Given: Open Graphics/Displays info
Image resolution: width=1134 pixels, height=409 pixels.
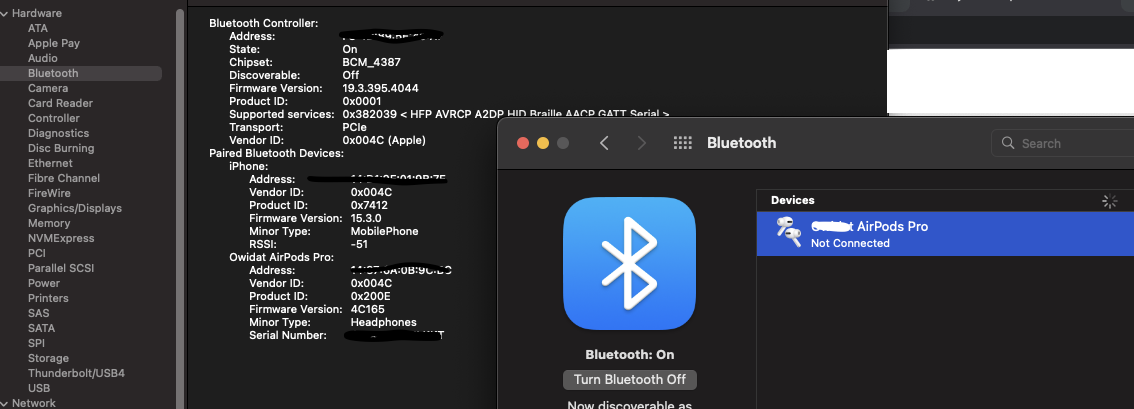Looking at the screenshot, I should 74,208.
